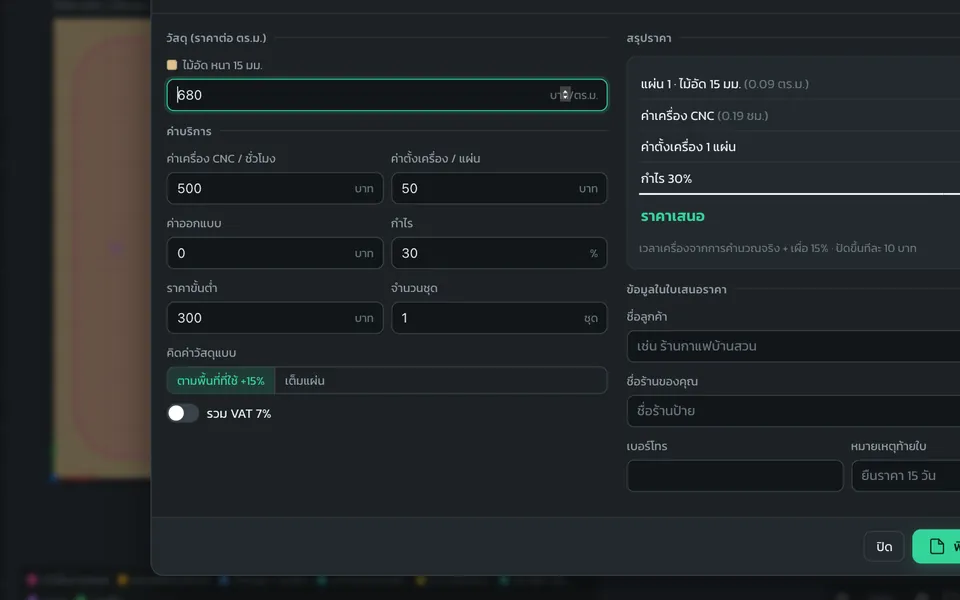Click the ปิด button
Image resolution: width=960 pixels, height=600 pixels.
click(883, 546)
